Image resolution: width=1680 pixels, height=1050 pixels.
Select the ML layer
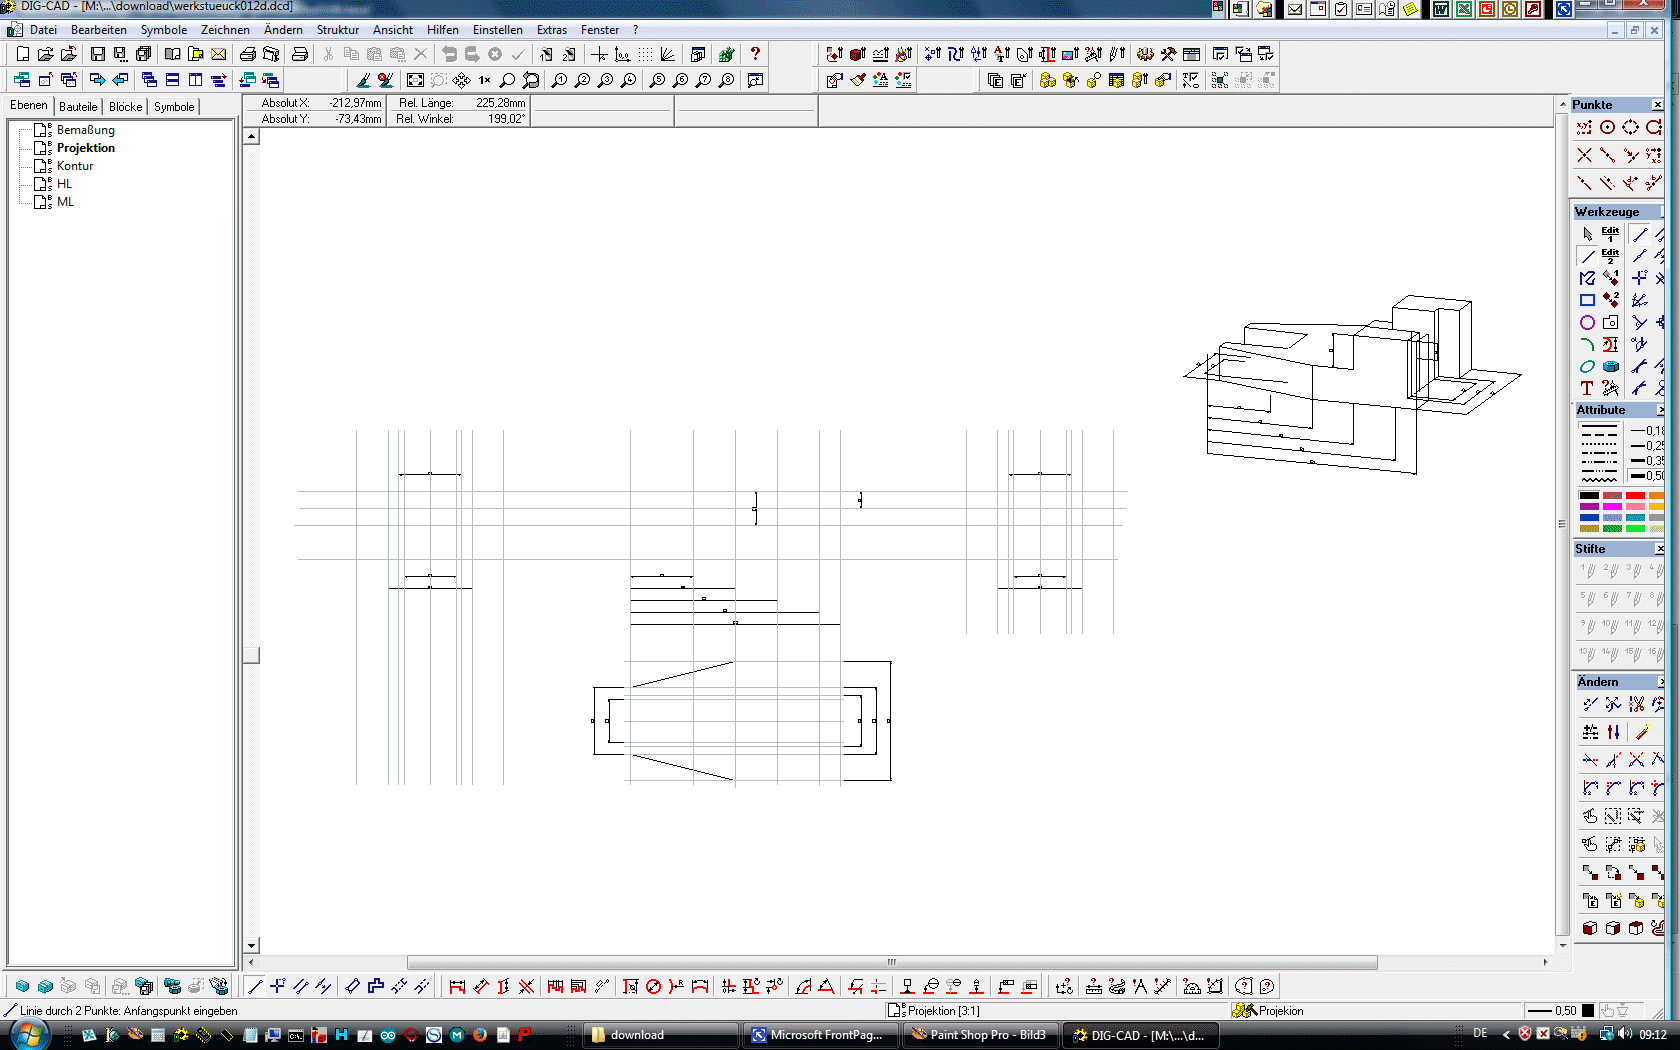[65, 202]
